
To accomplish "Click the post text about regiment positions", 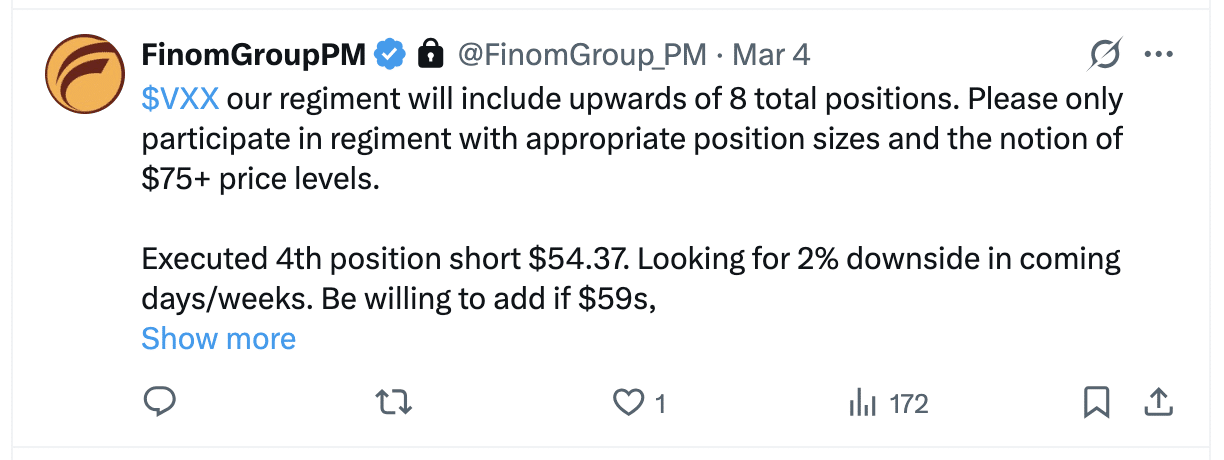I will [x=630, y=140].
